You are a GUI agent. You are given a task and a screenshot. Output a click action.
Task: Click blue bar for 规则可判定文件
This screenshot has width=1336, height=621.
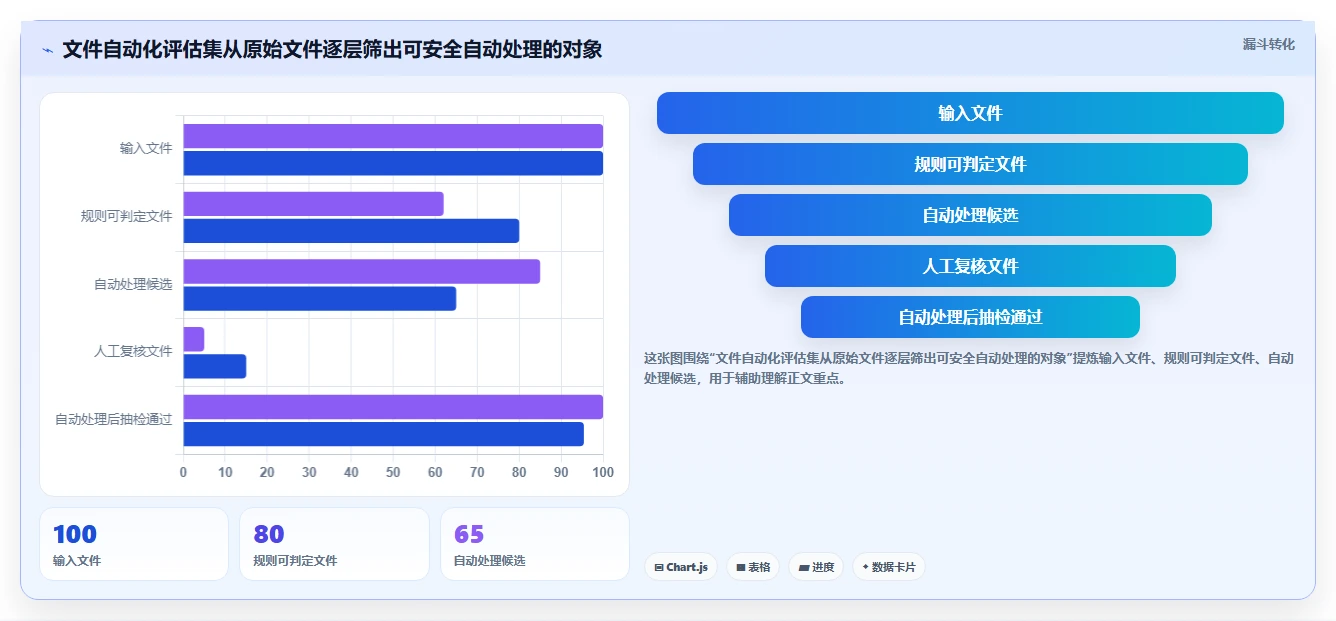pyautogui.click(x=351, y=231)
